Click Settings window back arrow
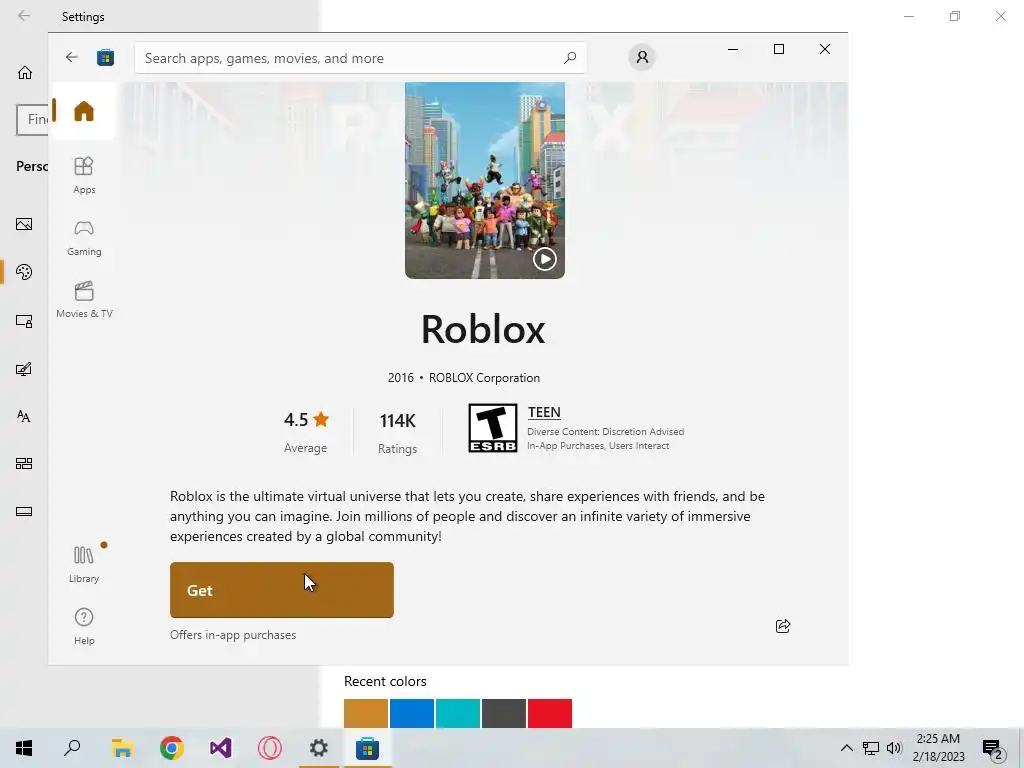This screenshot has height=768, width=1024. tap(24, 16)
